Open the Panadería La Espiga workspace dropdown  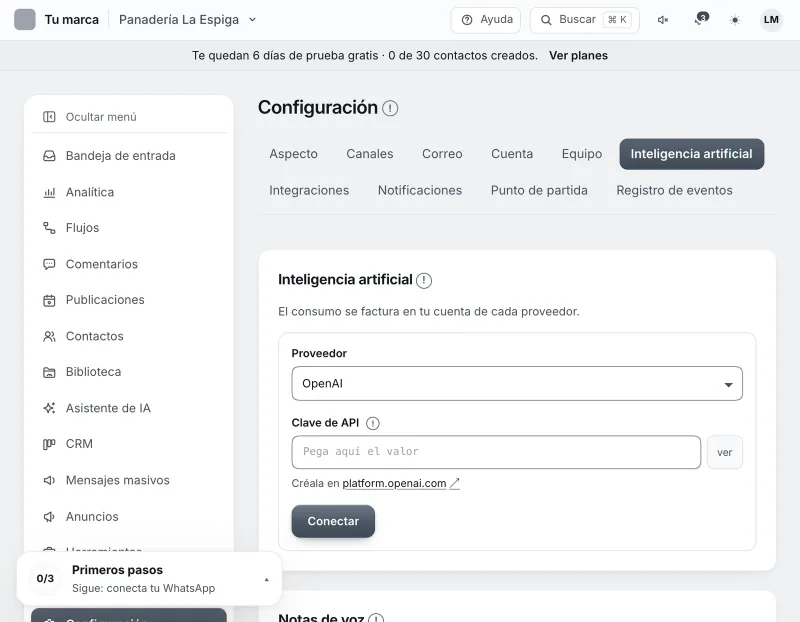pos(187,20)
